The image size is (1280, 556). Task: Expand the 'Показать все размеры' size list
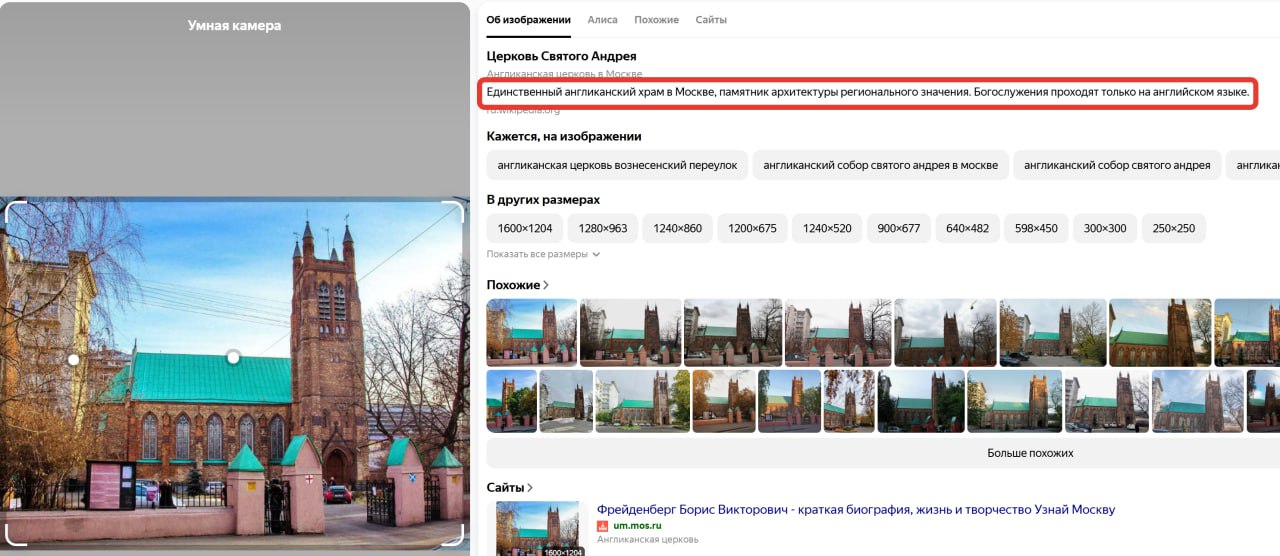point(543,254)
